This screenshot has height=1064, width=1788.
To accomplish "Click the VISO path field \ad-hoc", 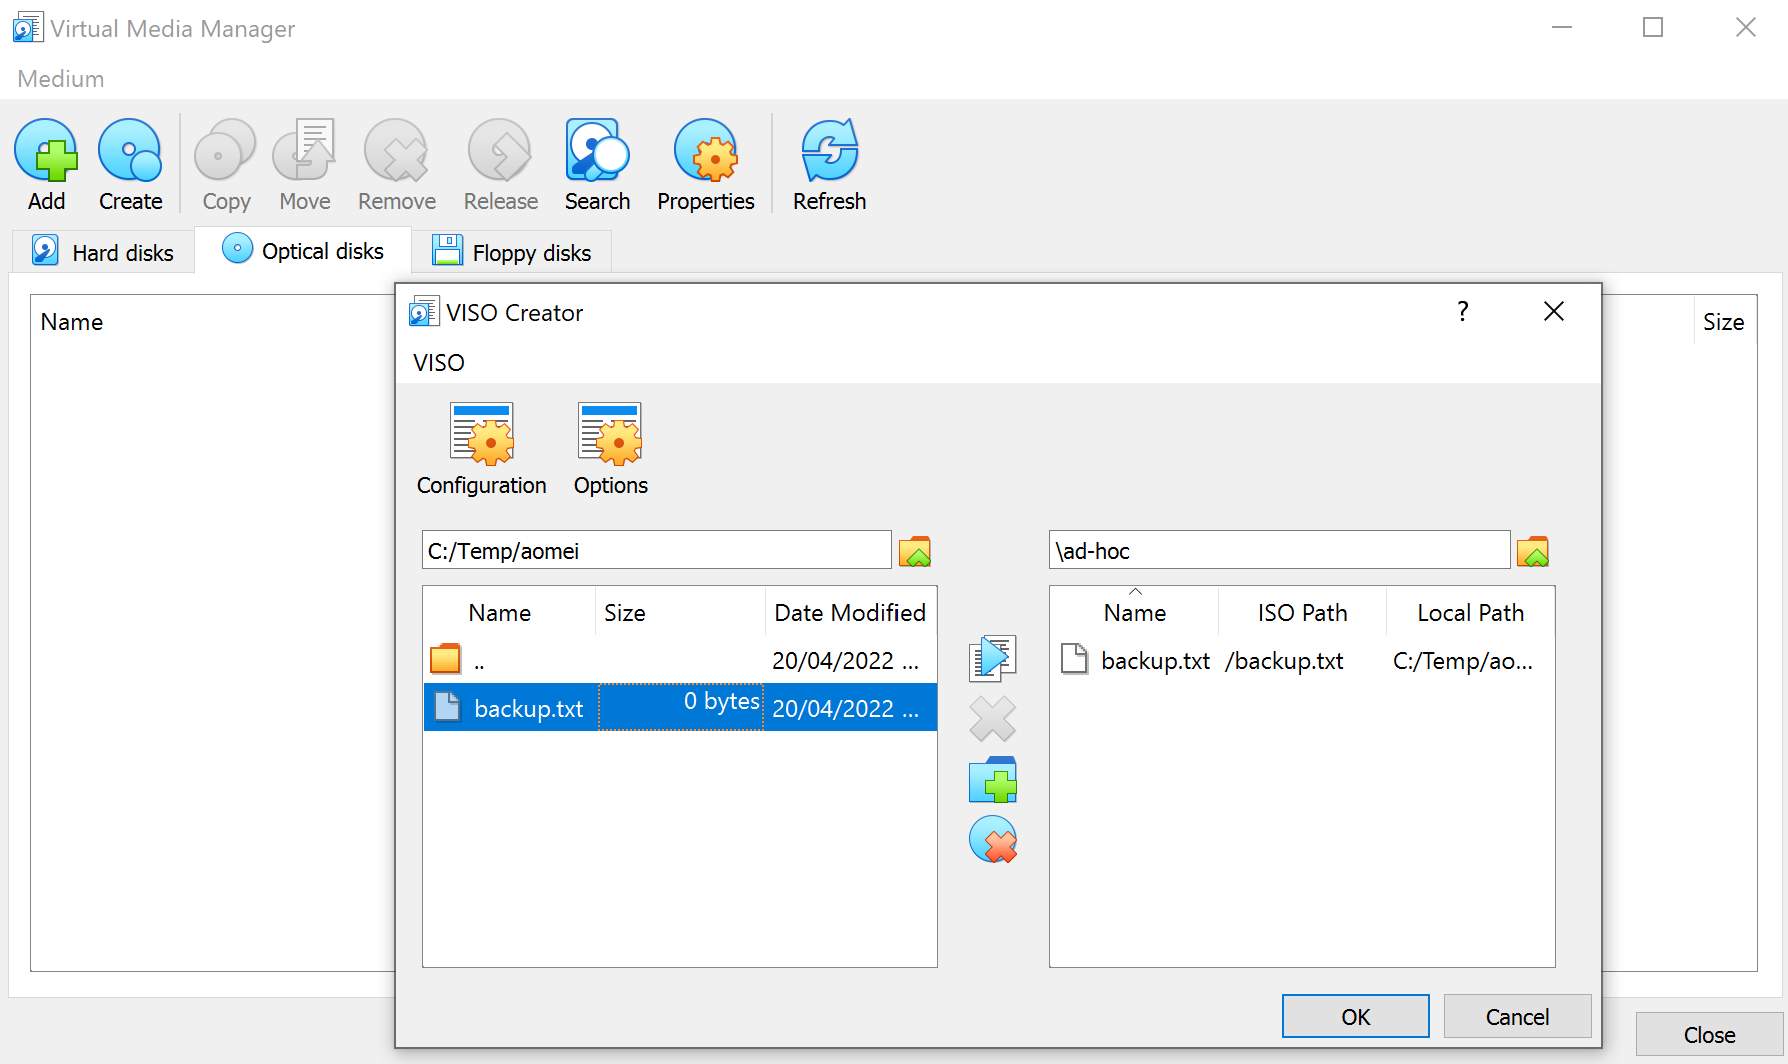I will click(x=1279, y=551).
